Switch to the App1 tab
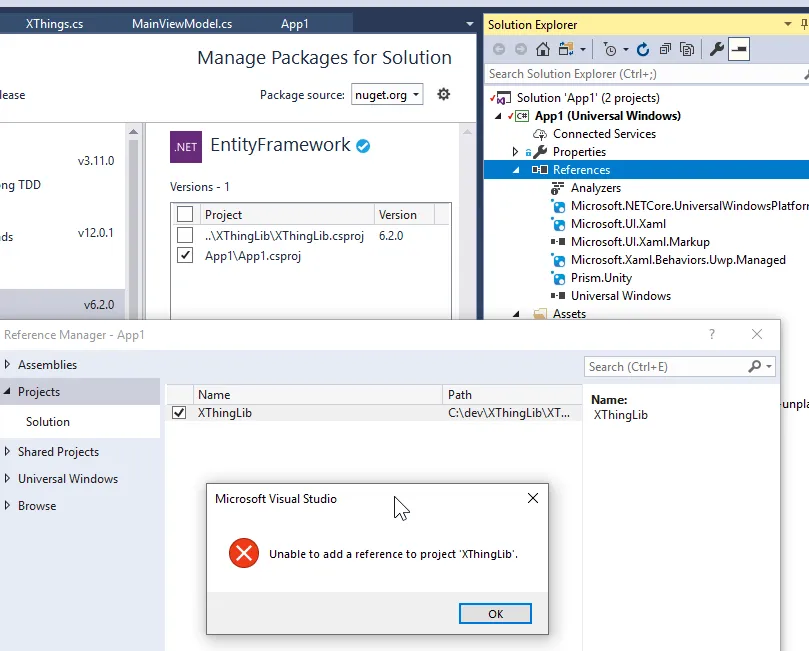This screenshot has width=809, height=651. pos(295,24)
